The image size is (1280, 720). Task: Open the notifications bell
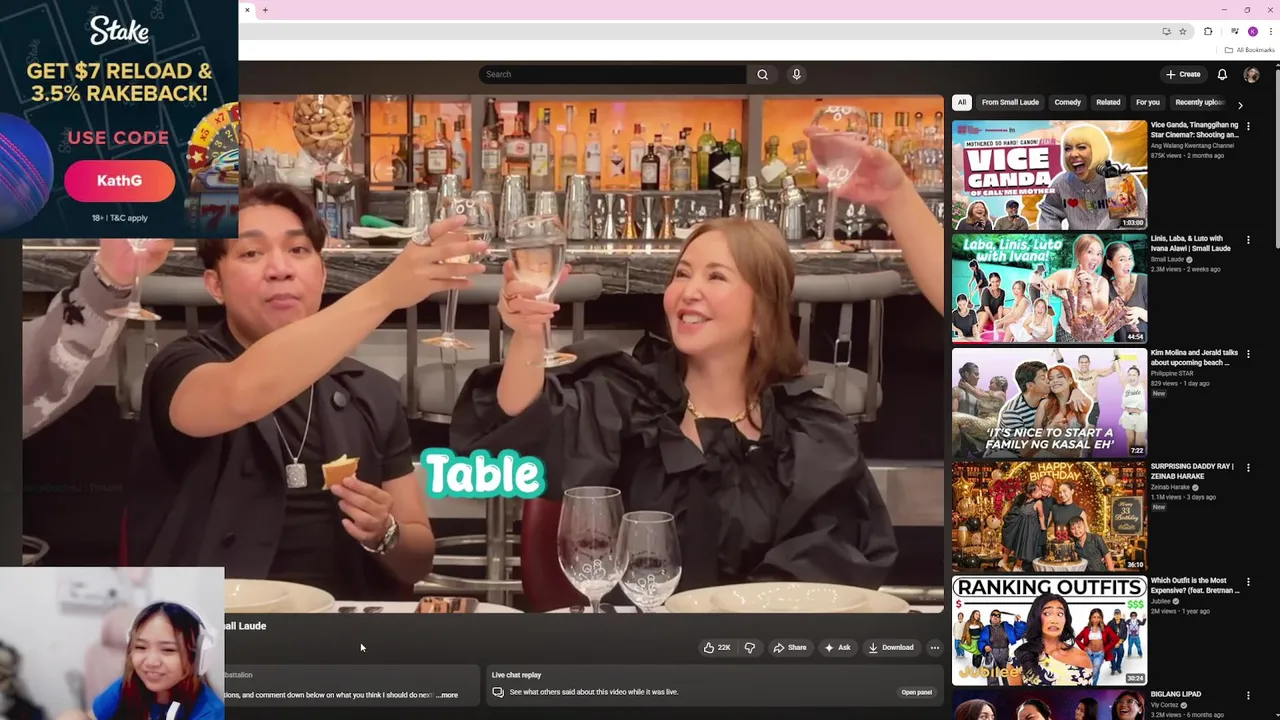tap(1222, 74)
